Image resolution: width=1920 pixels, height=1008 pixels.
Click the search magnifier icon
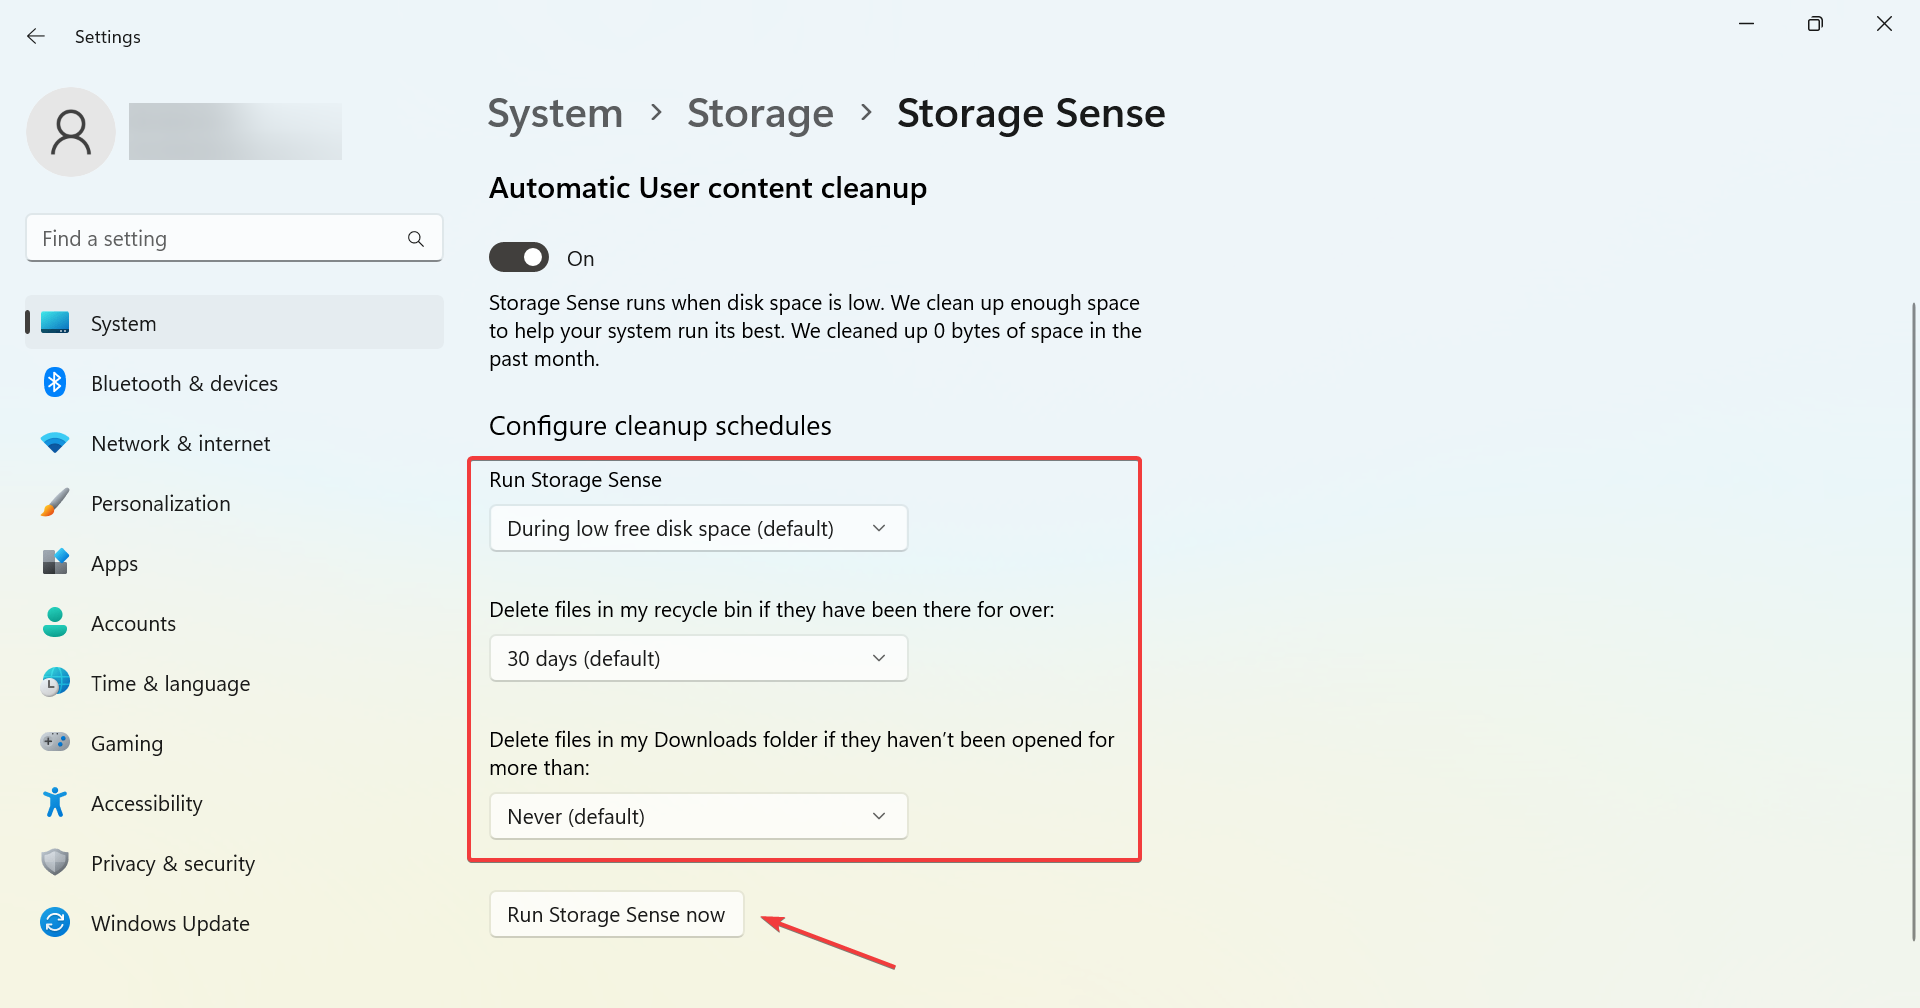(416, 239)
